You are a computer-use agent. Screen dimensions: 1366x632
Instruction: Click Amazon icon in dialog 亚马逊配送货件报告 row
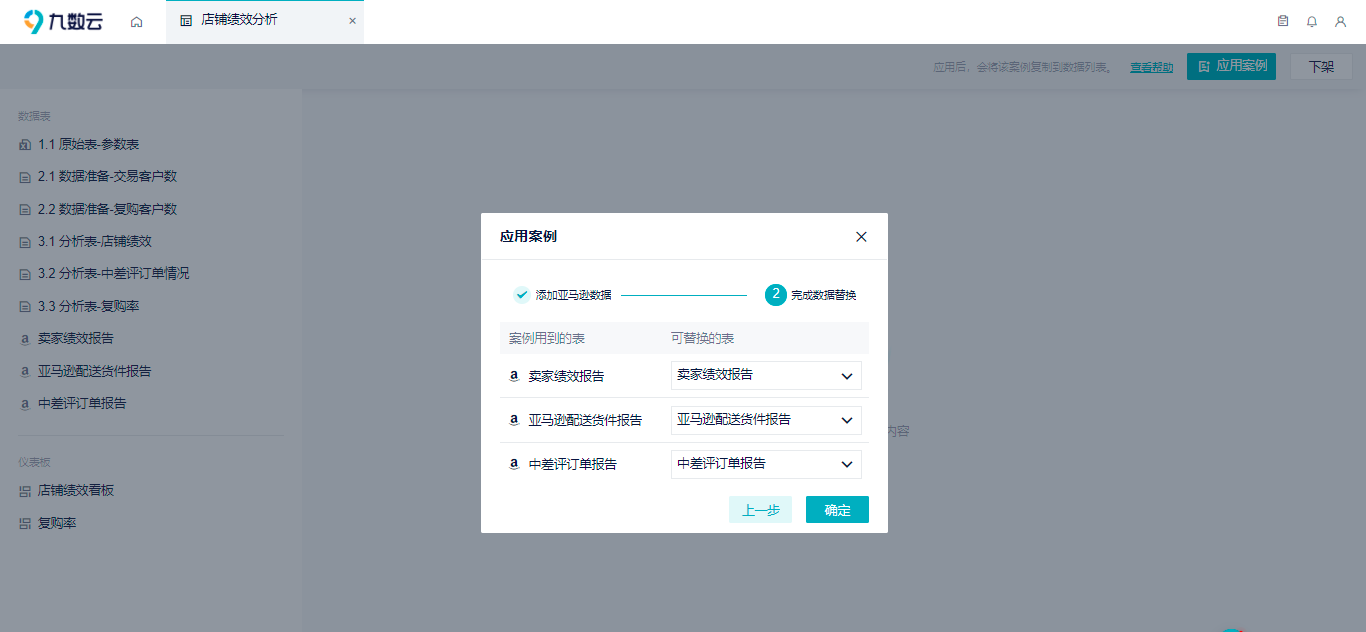coord(514,421)
